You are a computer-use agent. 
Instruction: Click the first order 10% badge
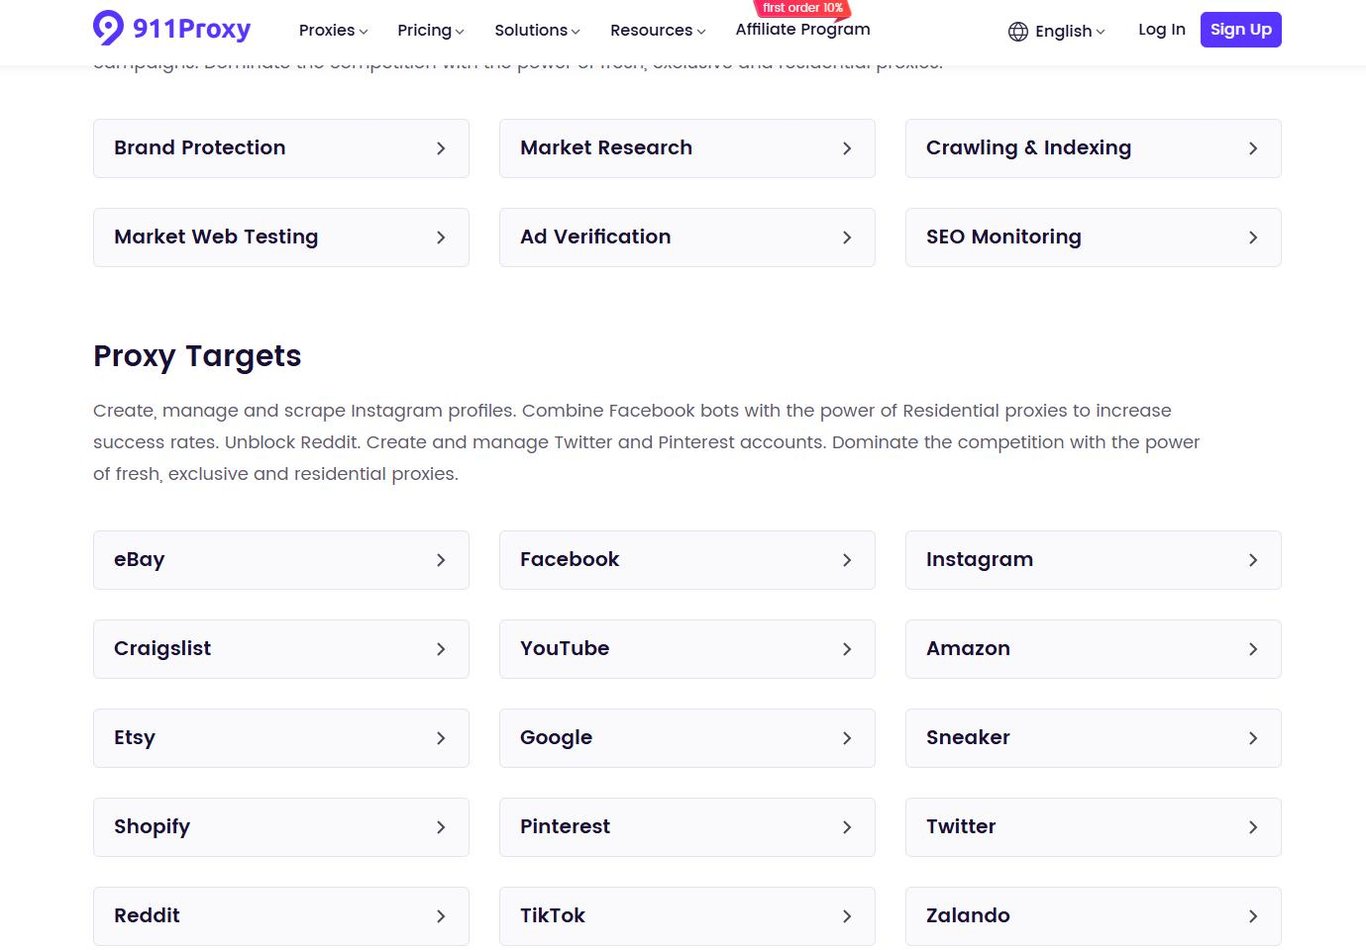point(802,8)
